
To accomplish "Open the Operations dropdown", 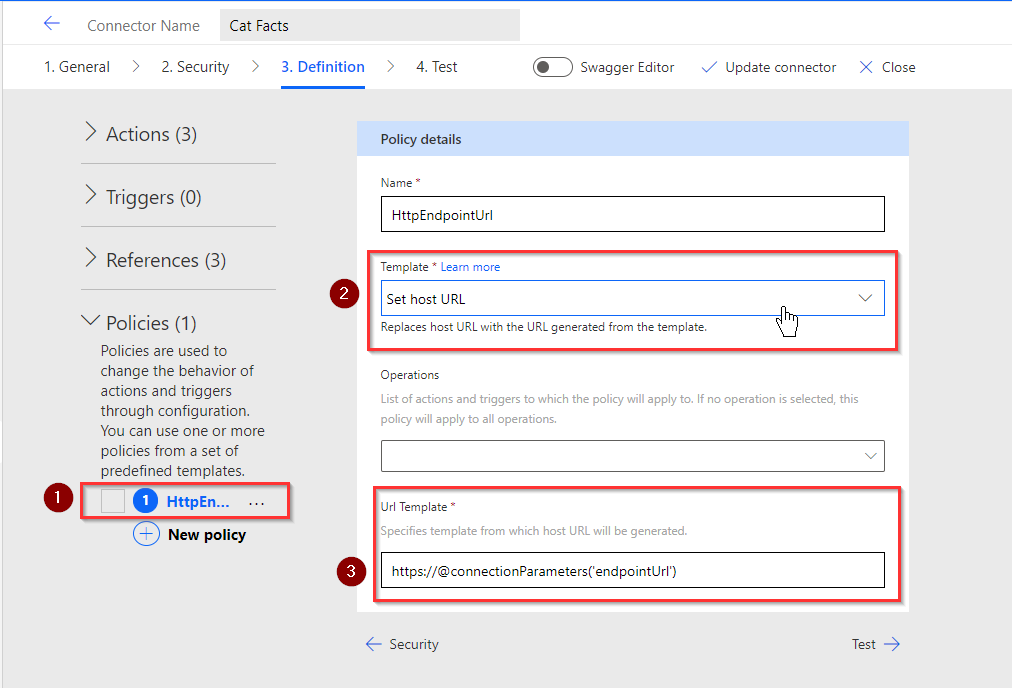I will pos(632,456).
